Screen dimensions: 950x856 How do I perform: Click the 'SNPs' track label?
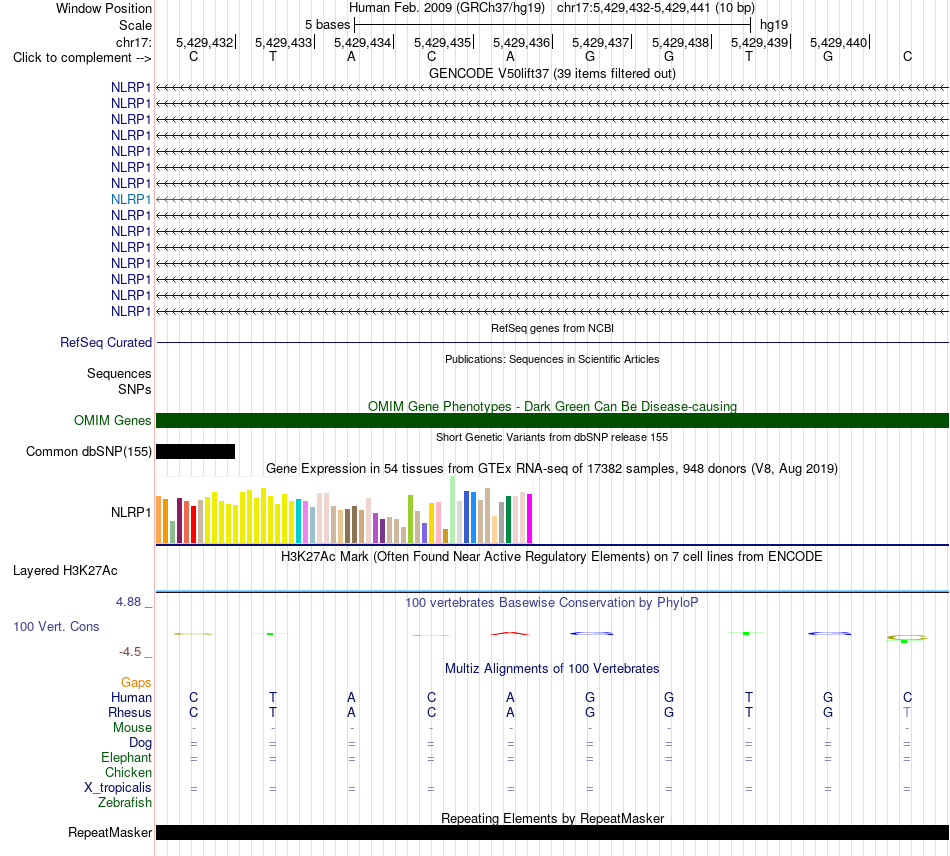click(135, 390)
